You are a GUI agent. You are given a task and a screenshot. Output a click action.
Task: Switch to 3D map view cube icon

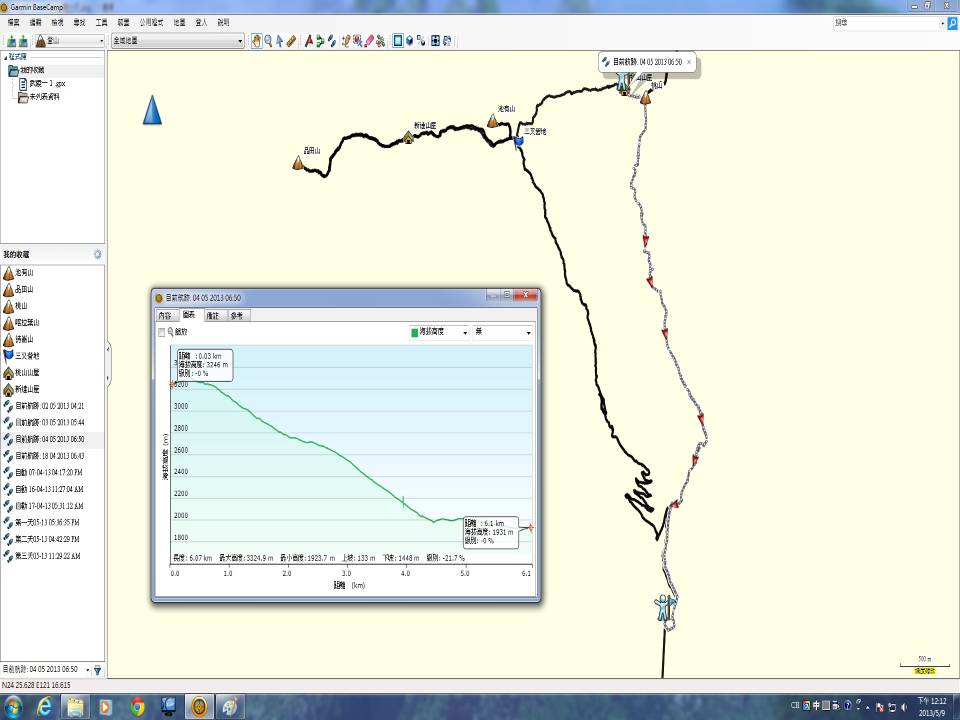410,41
